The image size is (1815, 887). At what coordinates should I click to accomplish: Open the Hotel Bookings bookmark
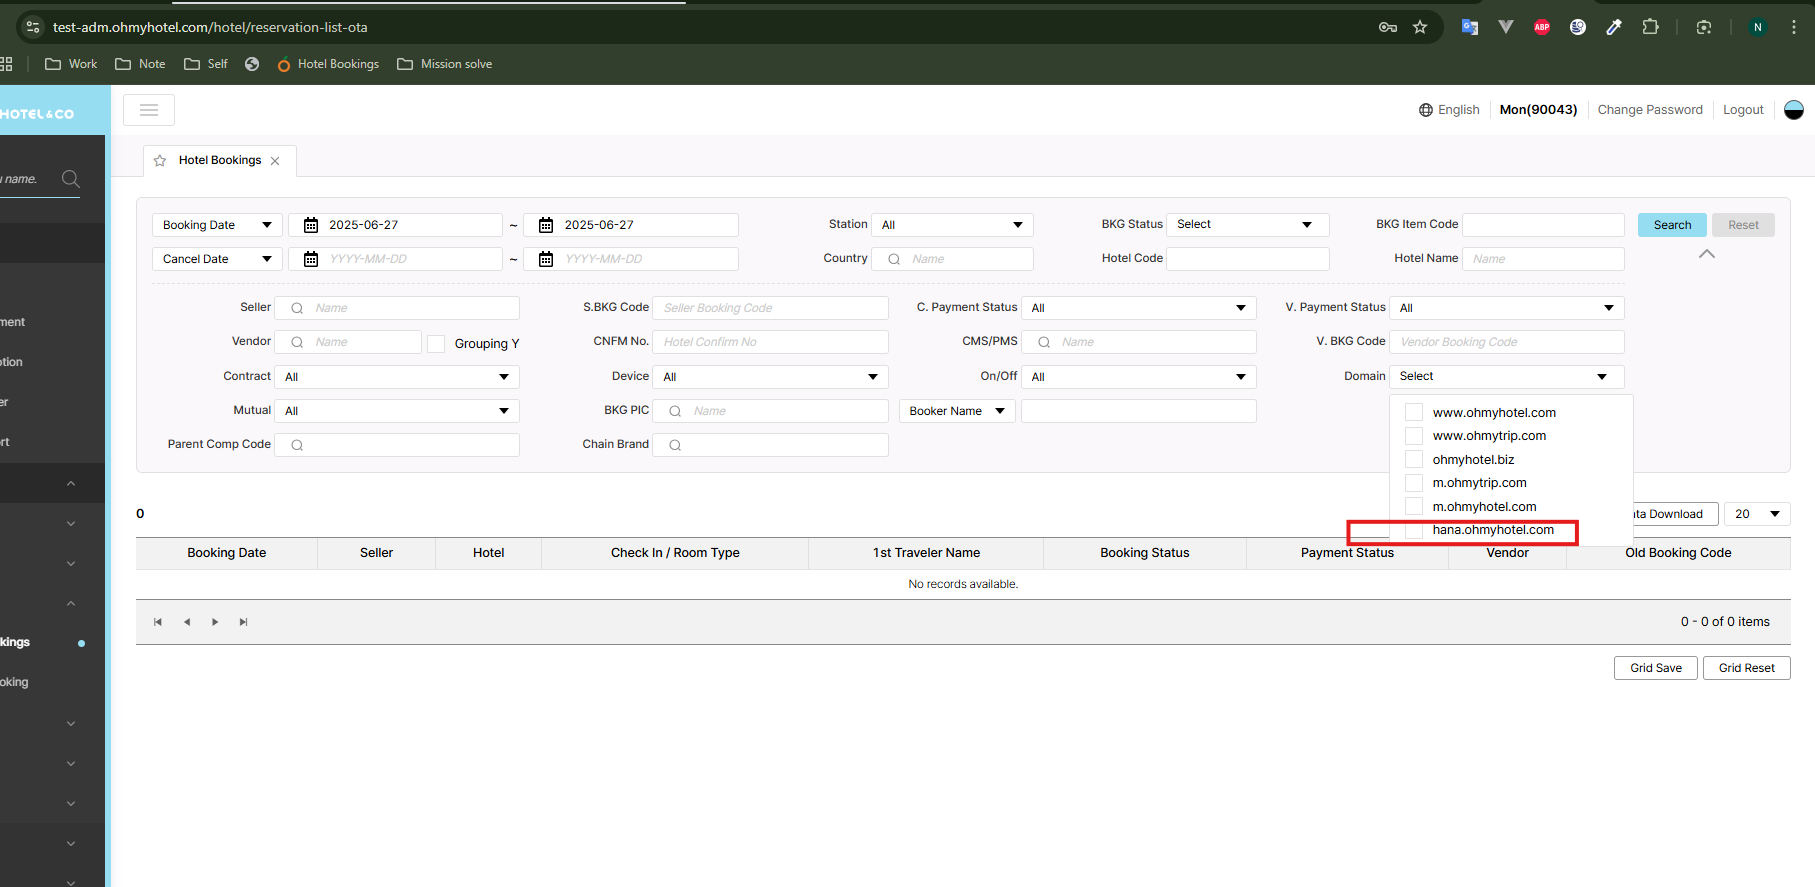(328, 64)
